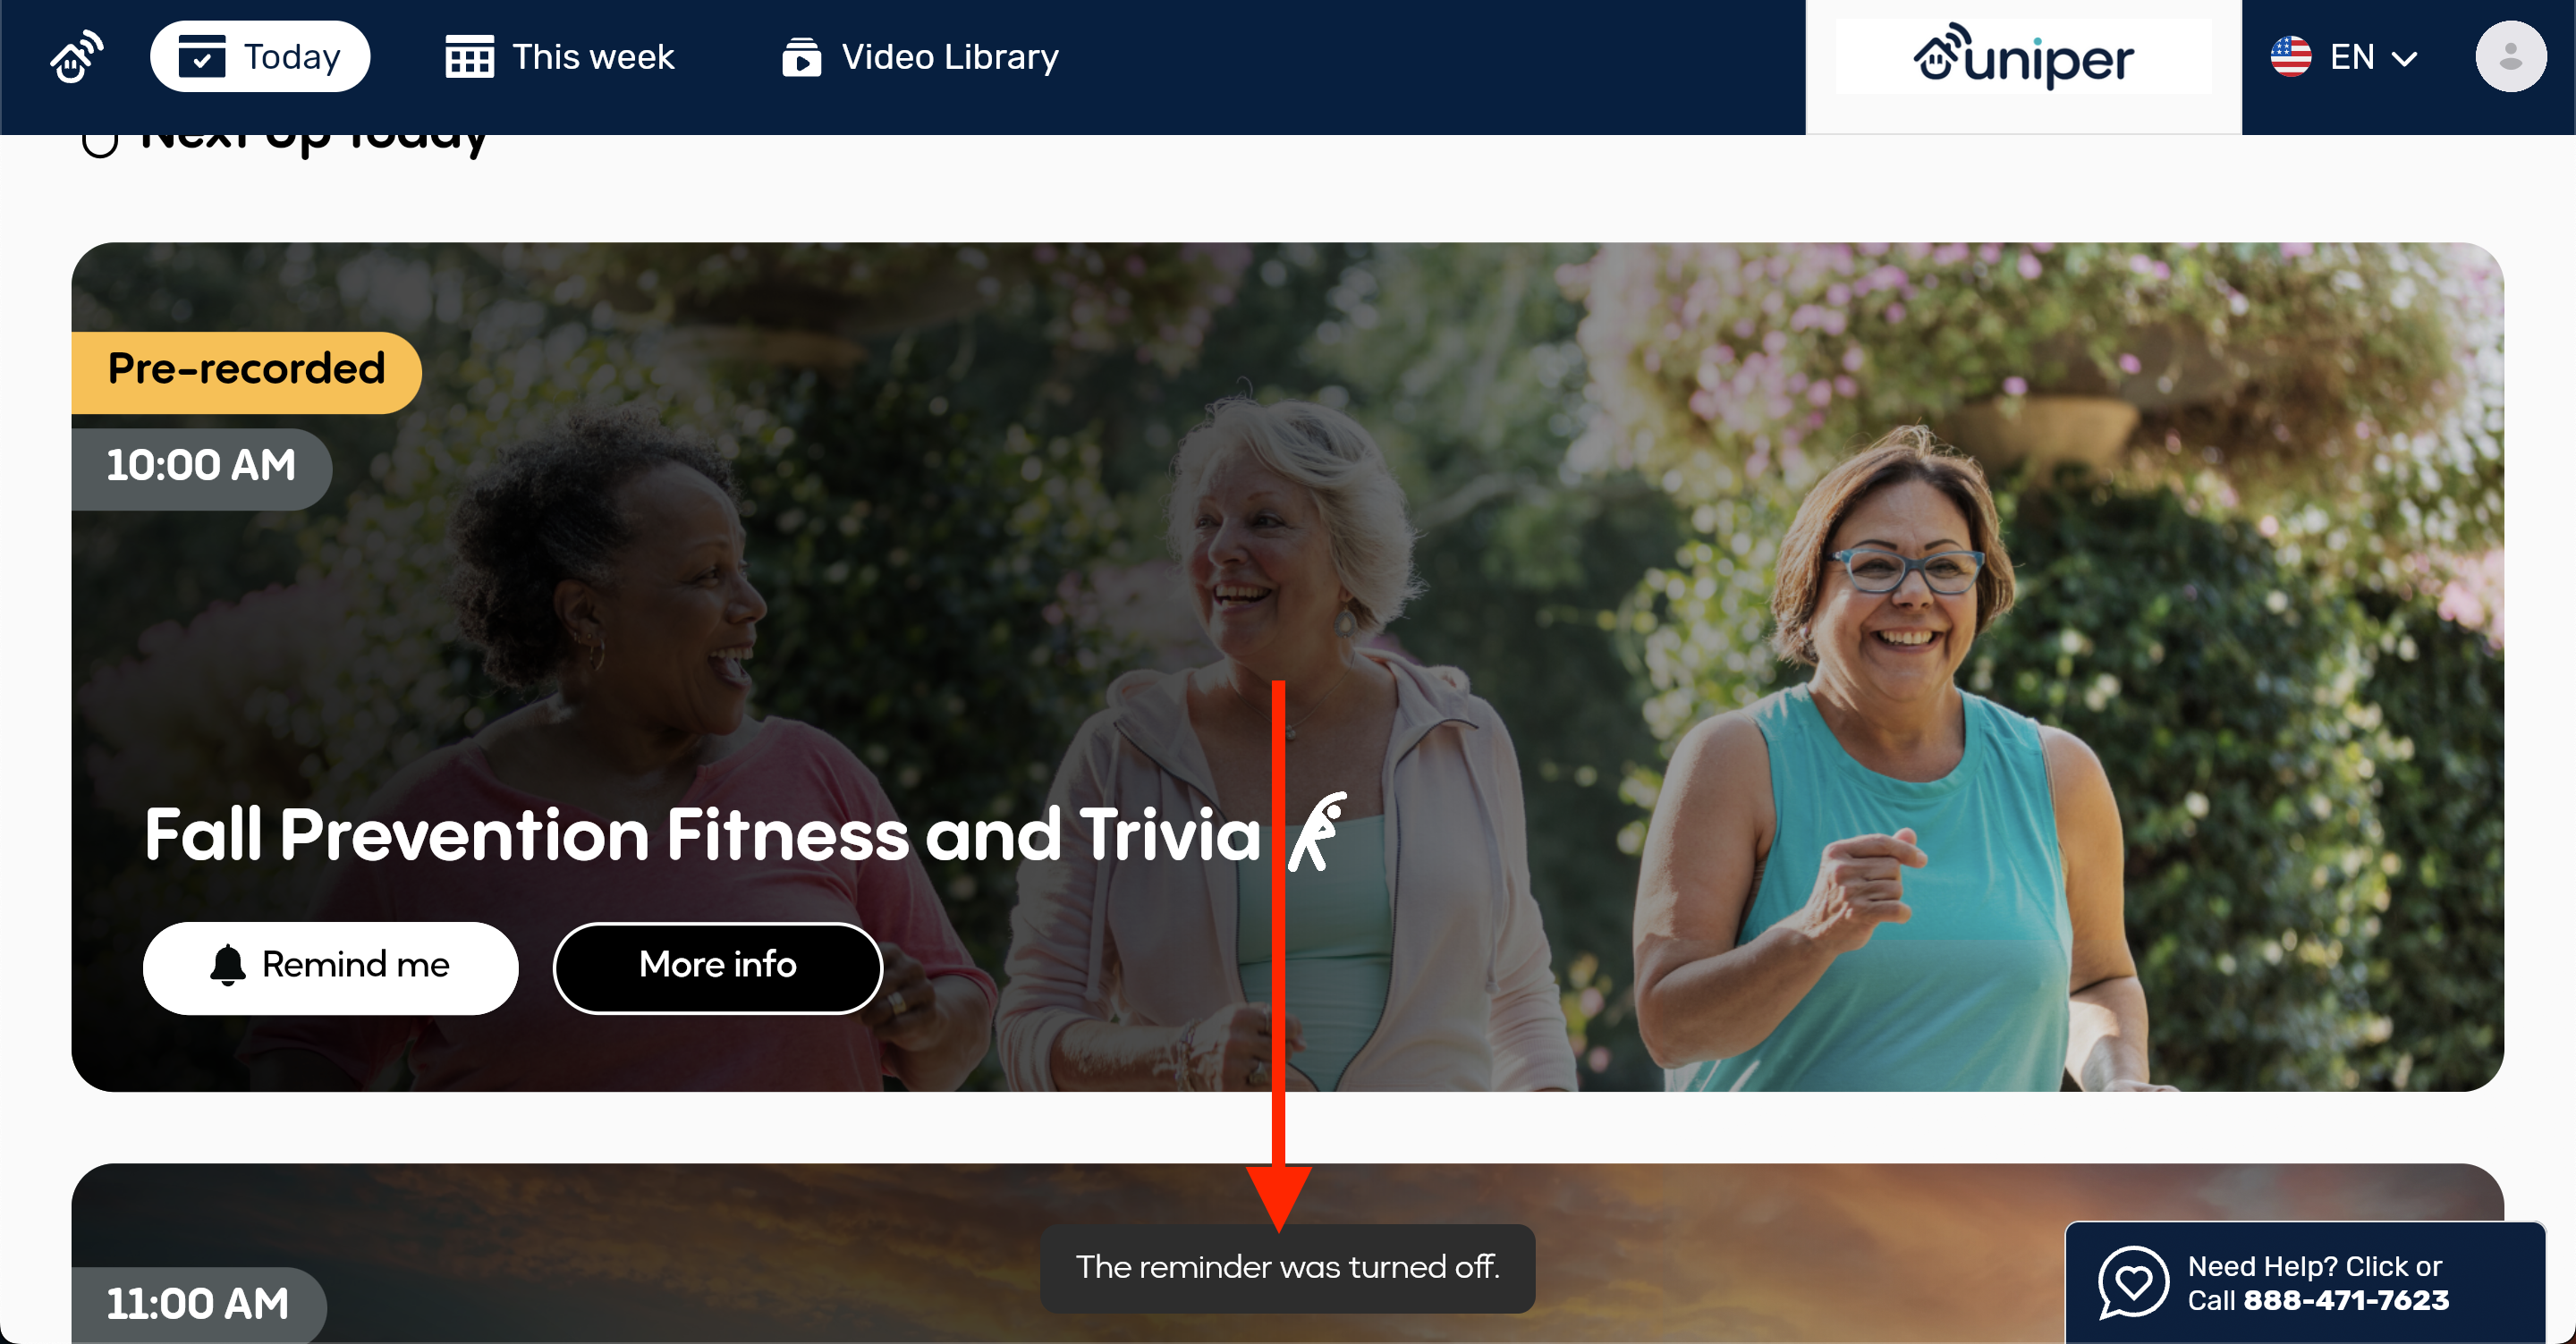2576x1344 pixels.
Task: Click the calendar grid icon for This week
Action: pos(469,57)
